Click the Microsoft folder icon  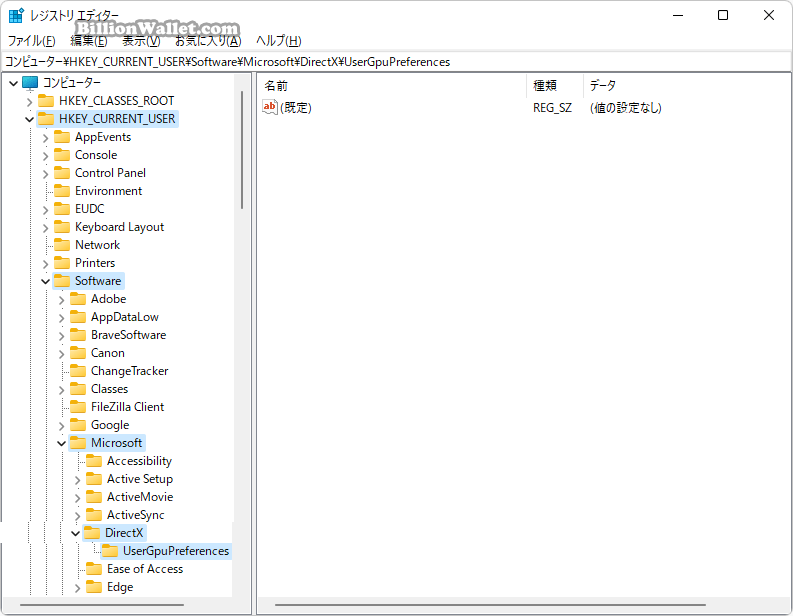[78, 443]
